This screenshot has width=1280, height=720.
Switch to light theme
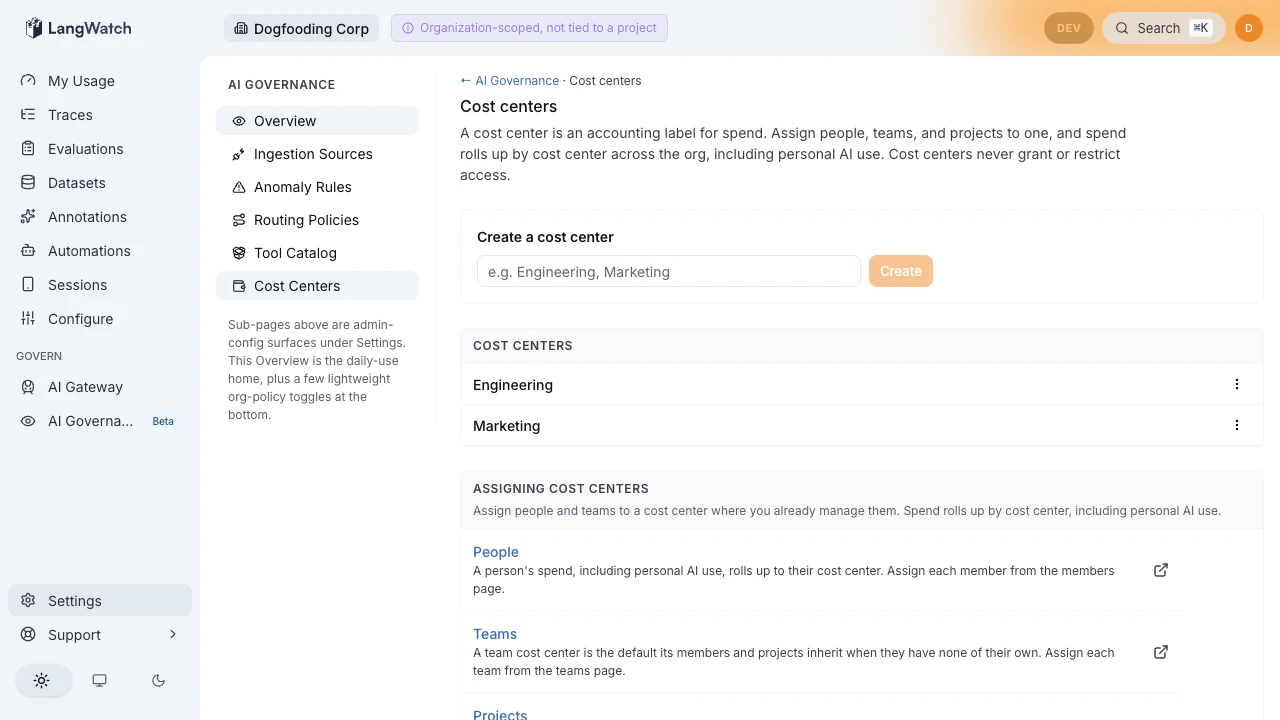42,680
